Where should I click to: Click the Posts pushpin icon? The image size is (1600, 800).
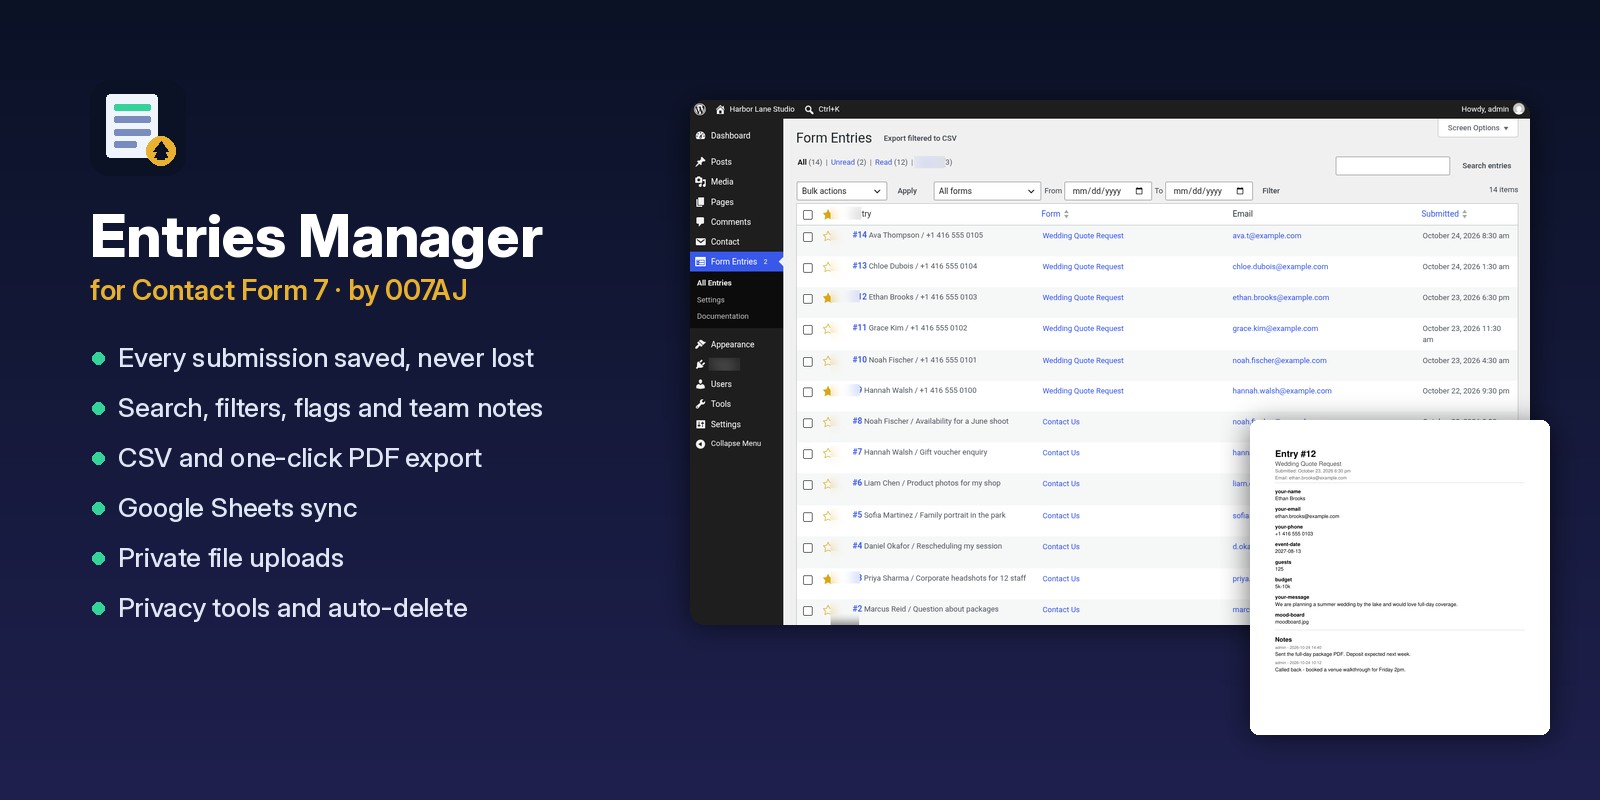click(x=700, y=161)
